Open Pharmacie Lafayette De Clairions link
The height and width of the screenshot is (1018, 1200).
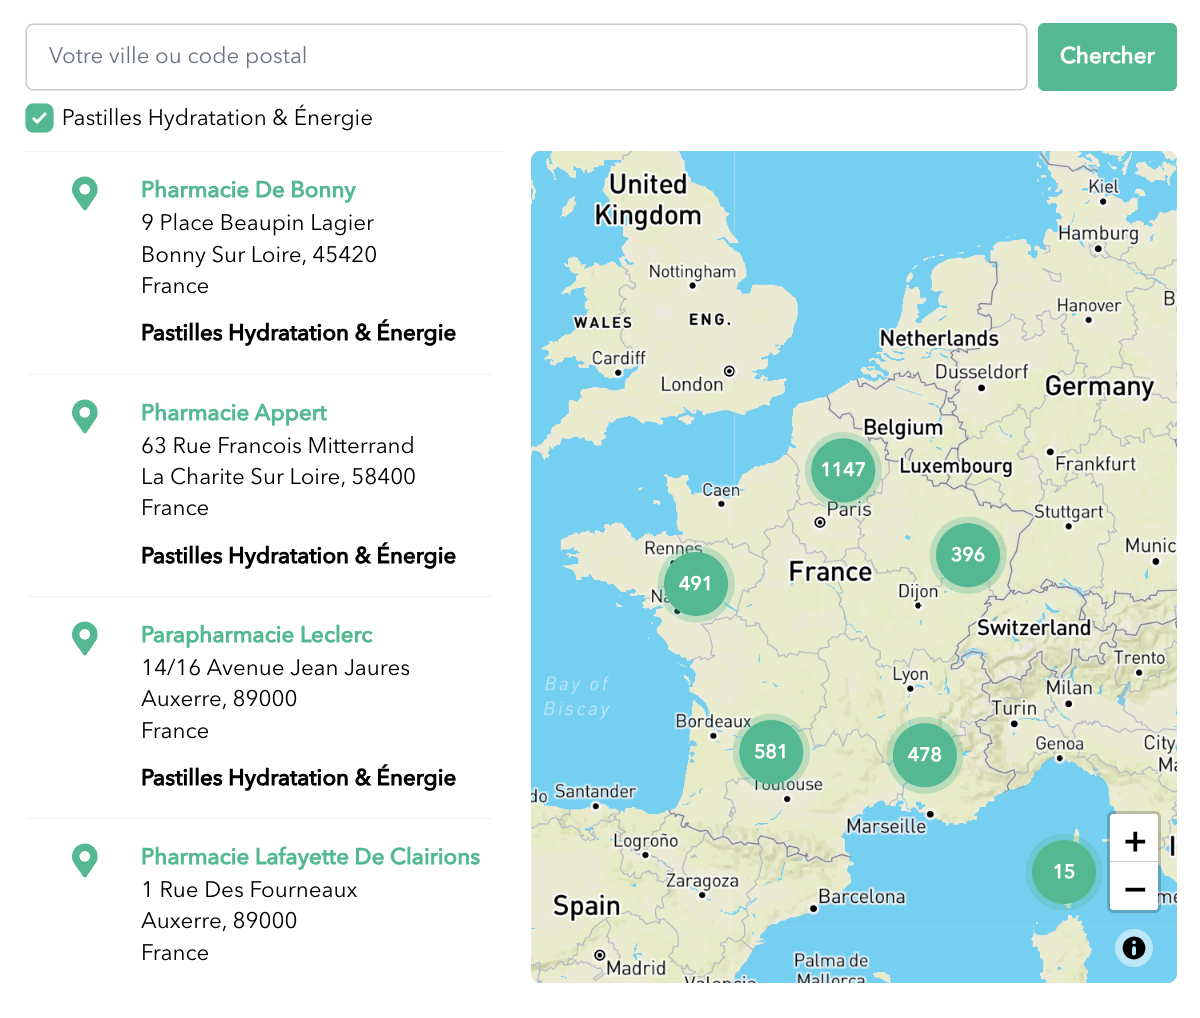310,857
